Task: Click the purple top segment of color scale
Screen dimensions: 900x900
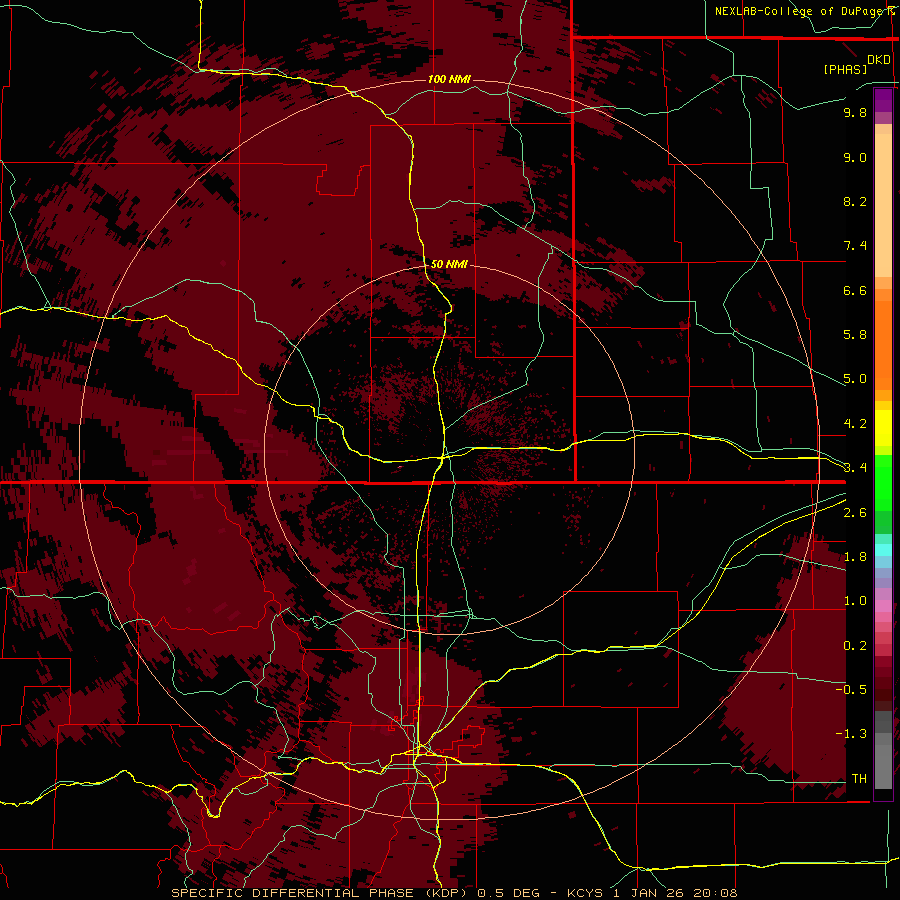Action: (x=883, y=100)
